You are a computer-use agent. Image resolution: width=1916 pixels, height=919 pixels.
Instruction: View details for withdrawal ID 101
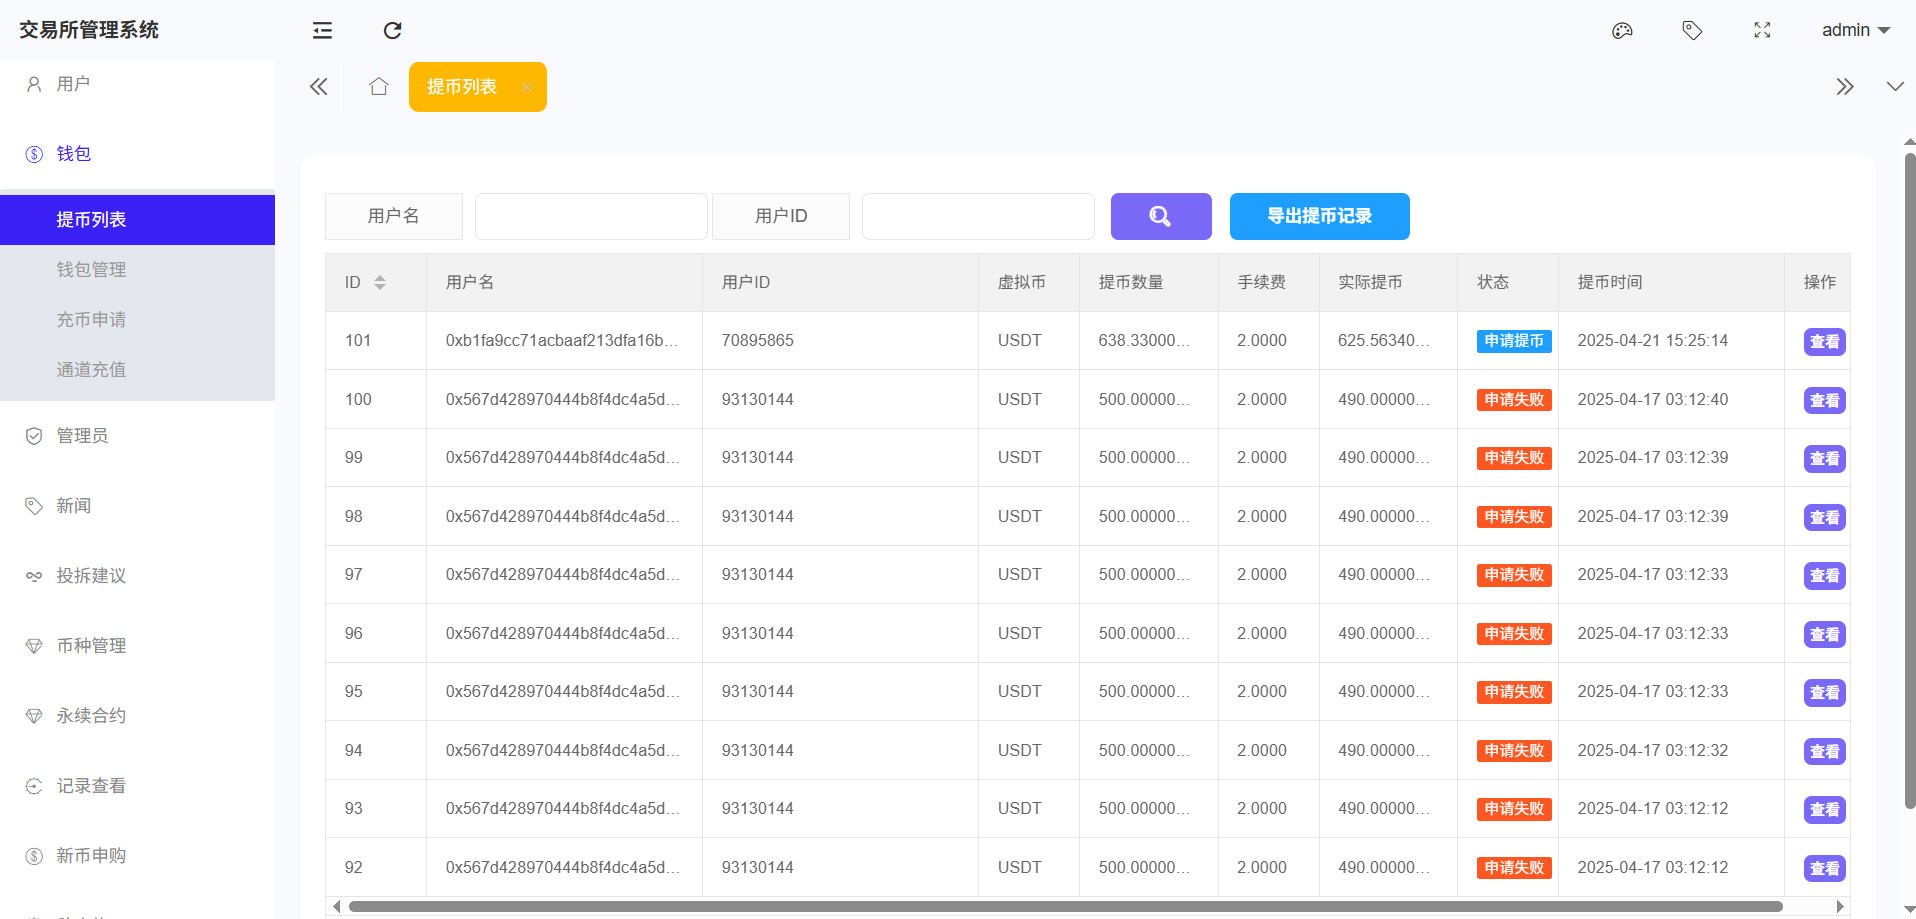[1824, 342]
